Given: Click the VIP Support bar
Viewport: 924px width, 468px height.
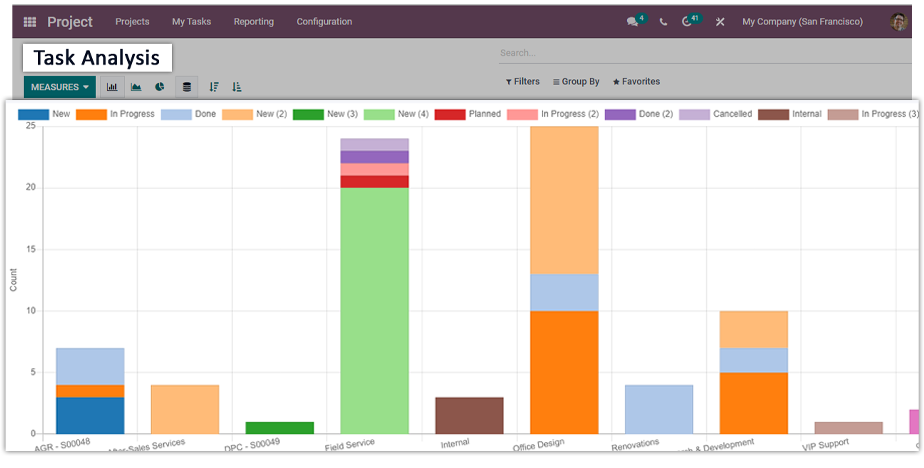Looking at the screenshot, I should pos(849,428).
